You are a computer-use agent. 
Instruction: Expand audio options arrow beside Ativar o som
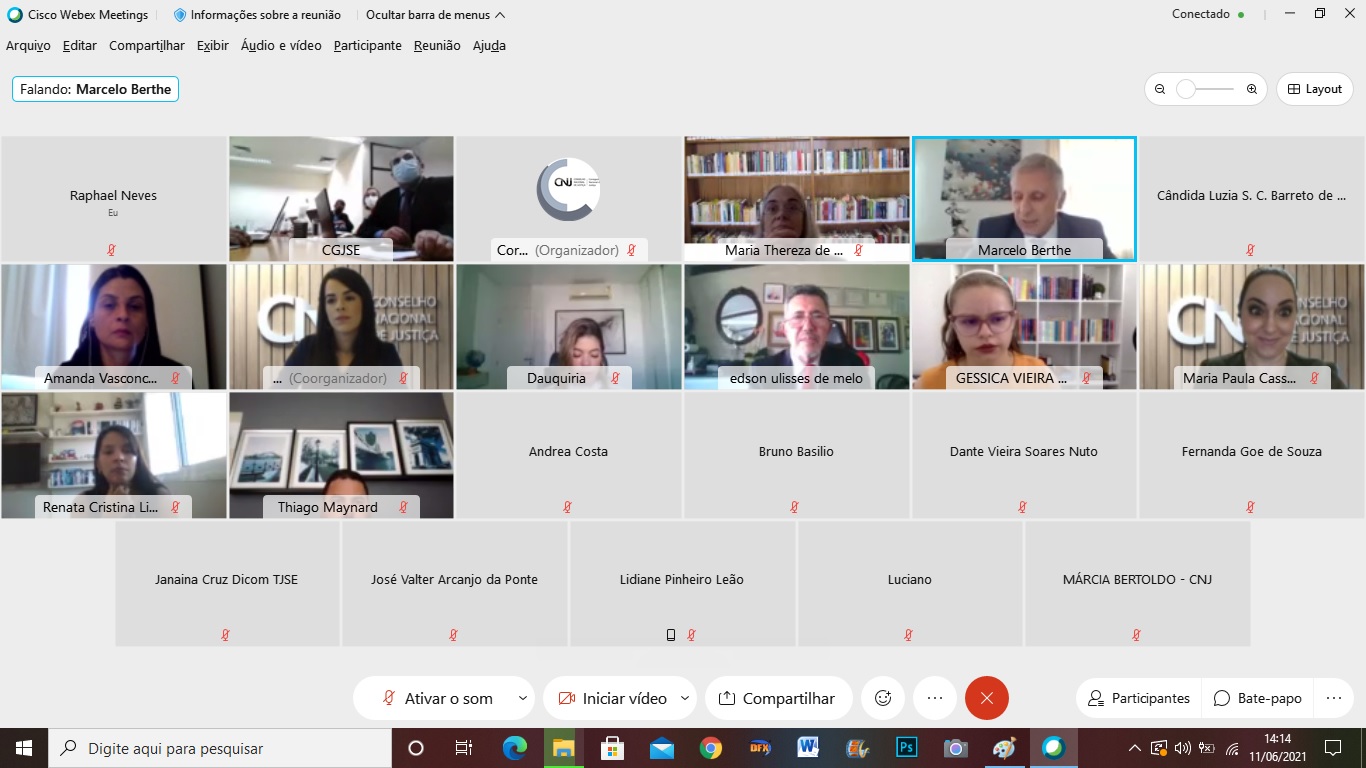pos(522,698)
